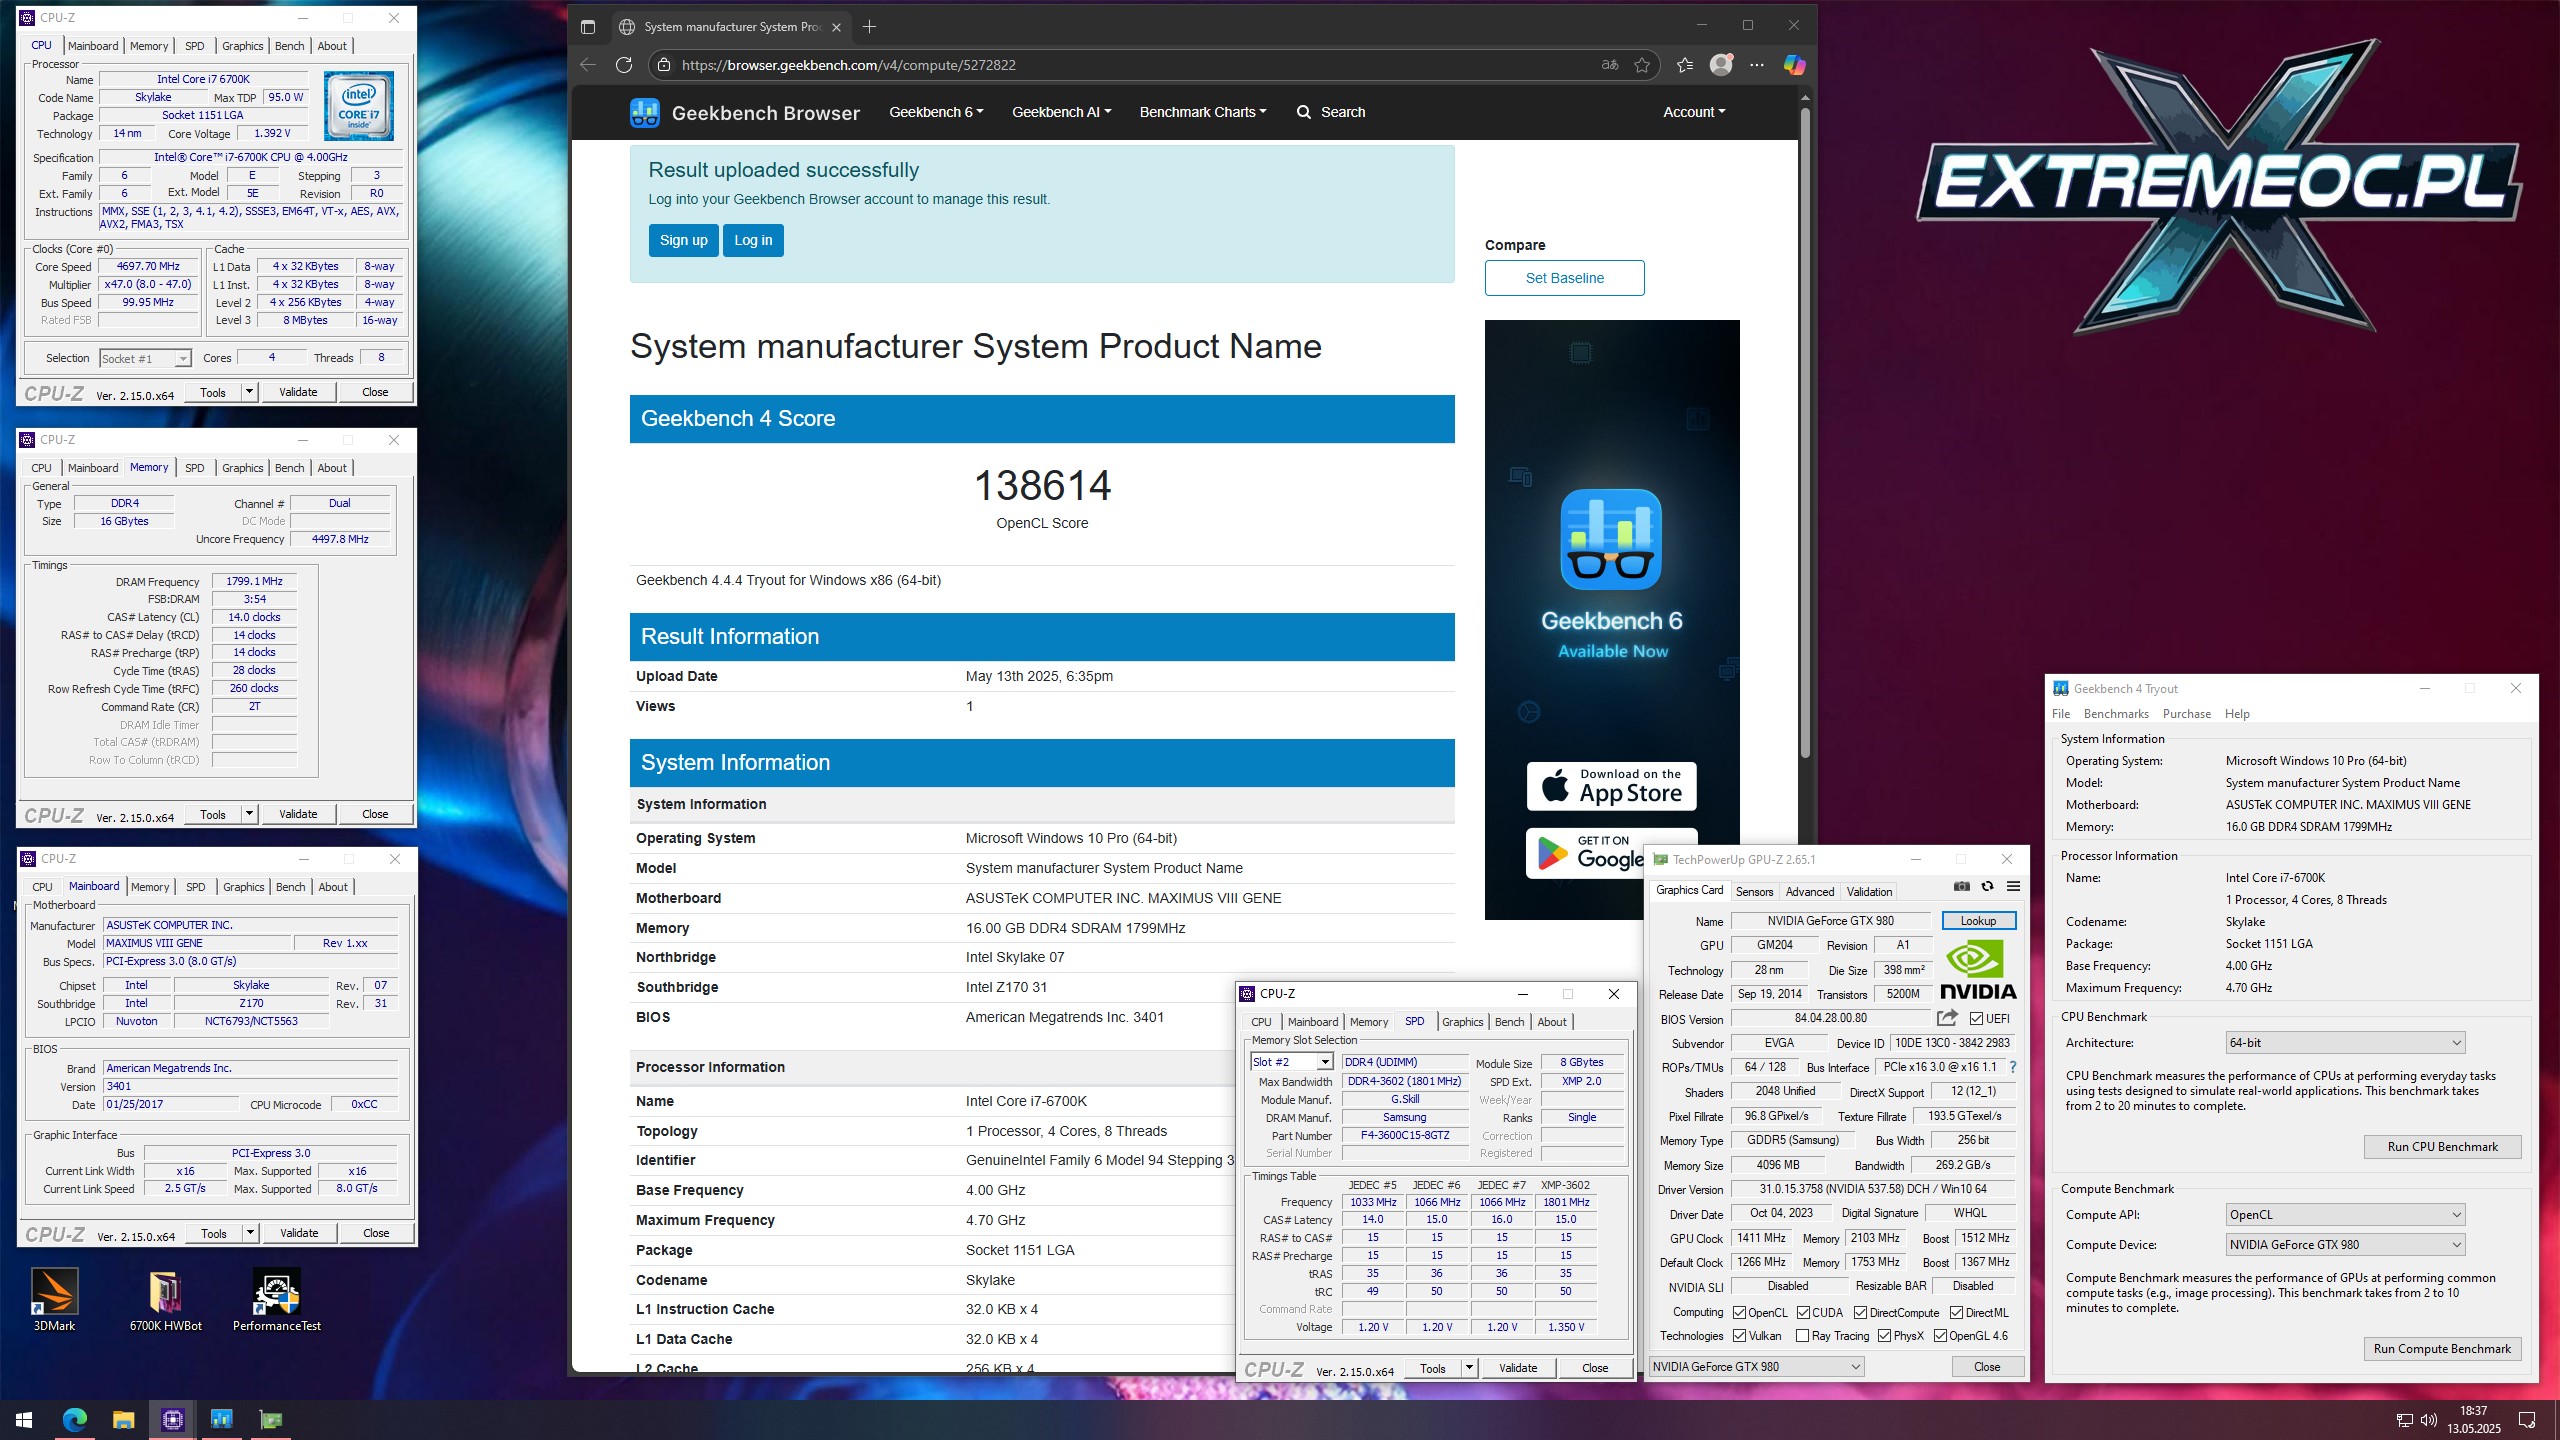Click the read aloud icon in address bar

coord(1610,65)
